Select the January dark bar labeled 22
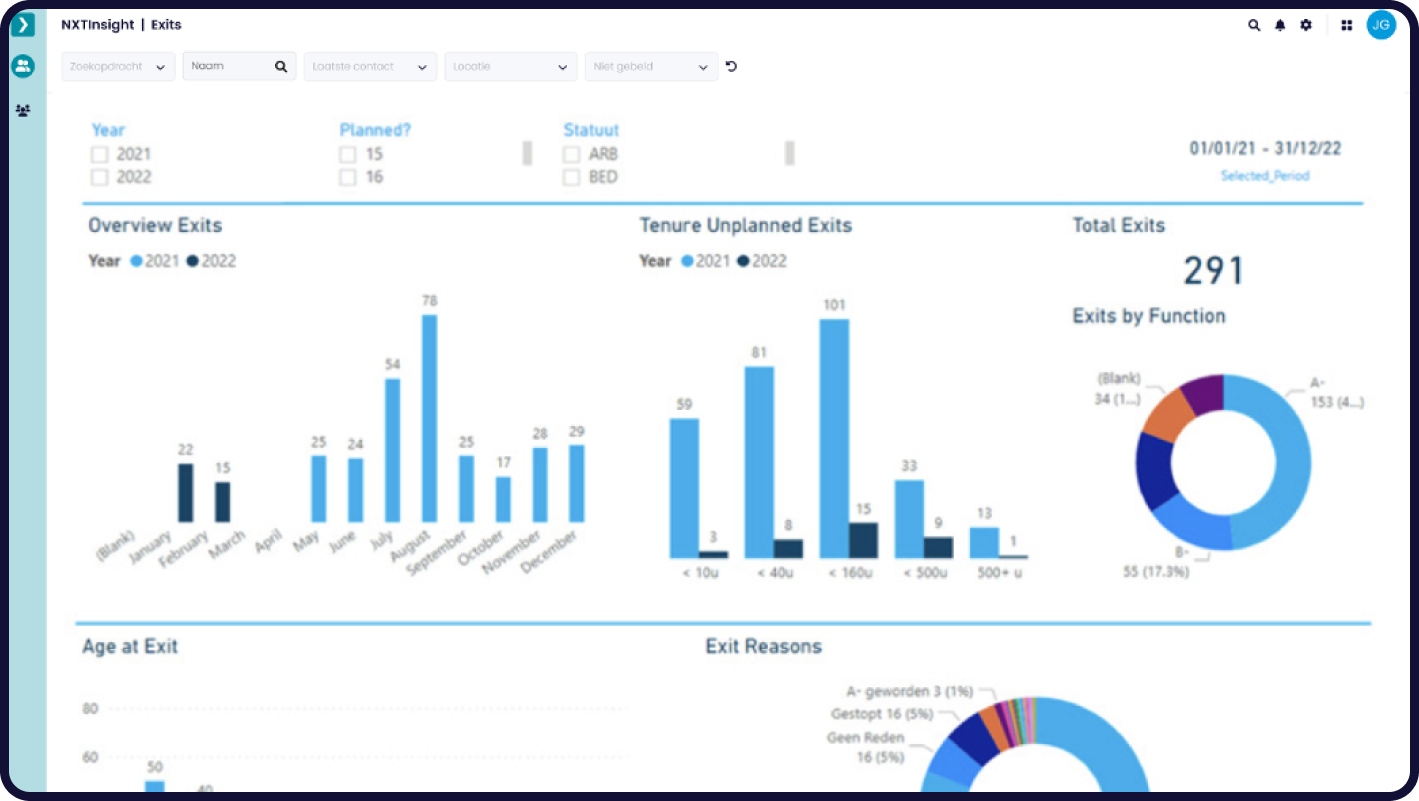1419x801 pixels. click(x=185, y=493)
